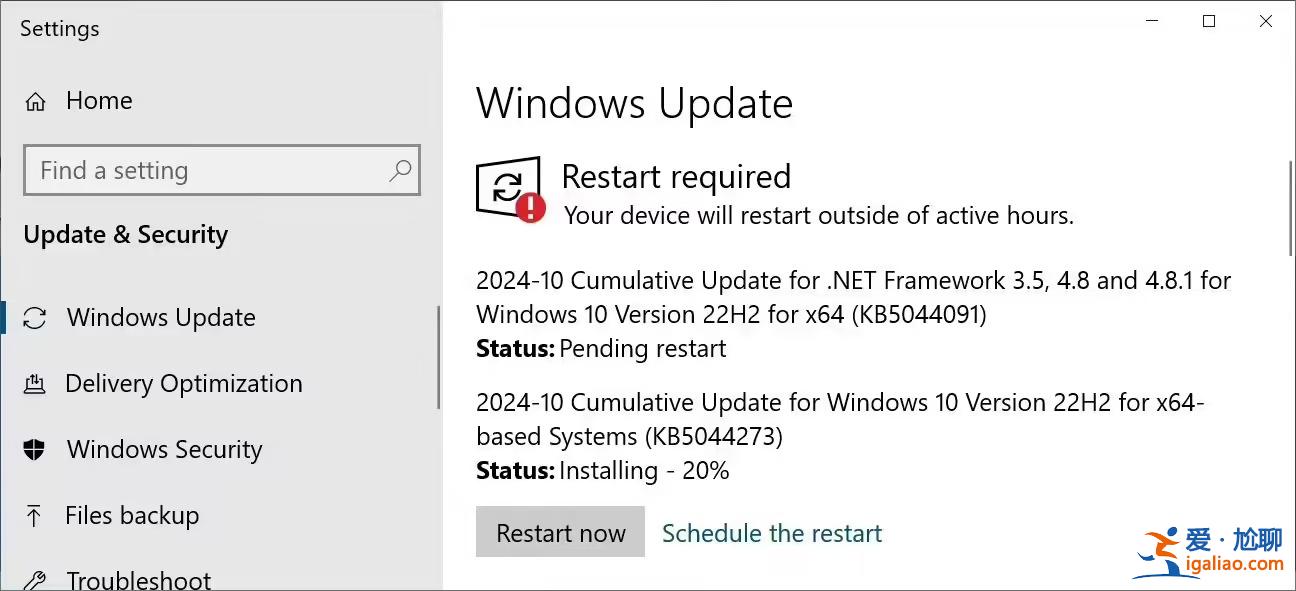Viewport: 1296px width, 591px height.
Task: Switch to the Delivery Optimization section
Action: coord(183,383)
